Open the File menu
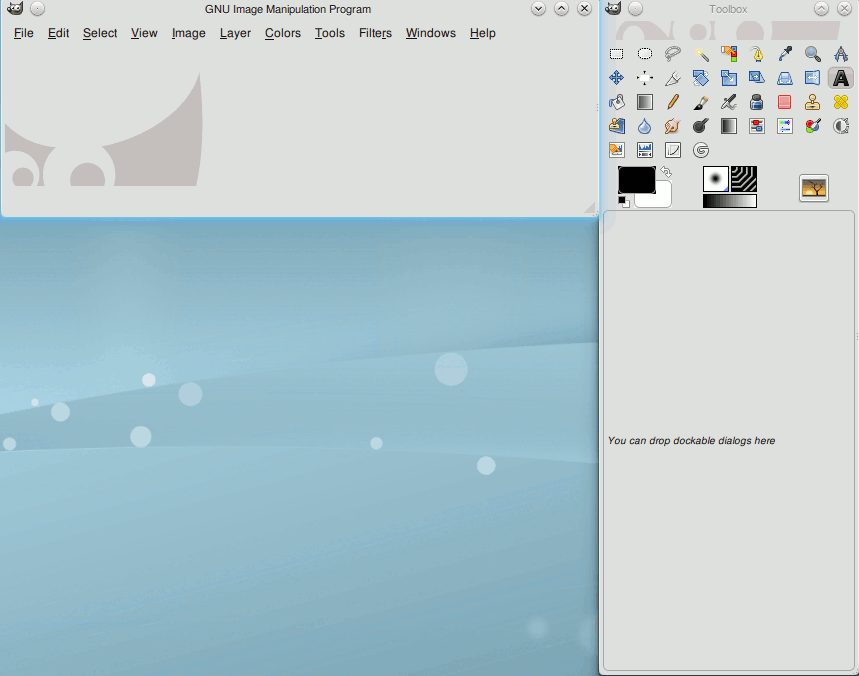 24,33
